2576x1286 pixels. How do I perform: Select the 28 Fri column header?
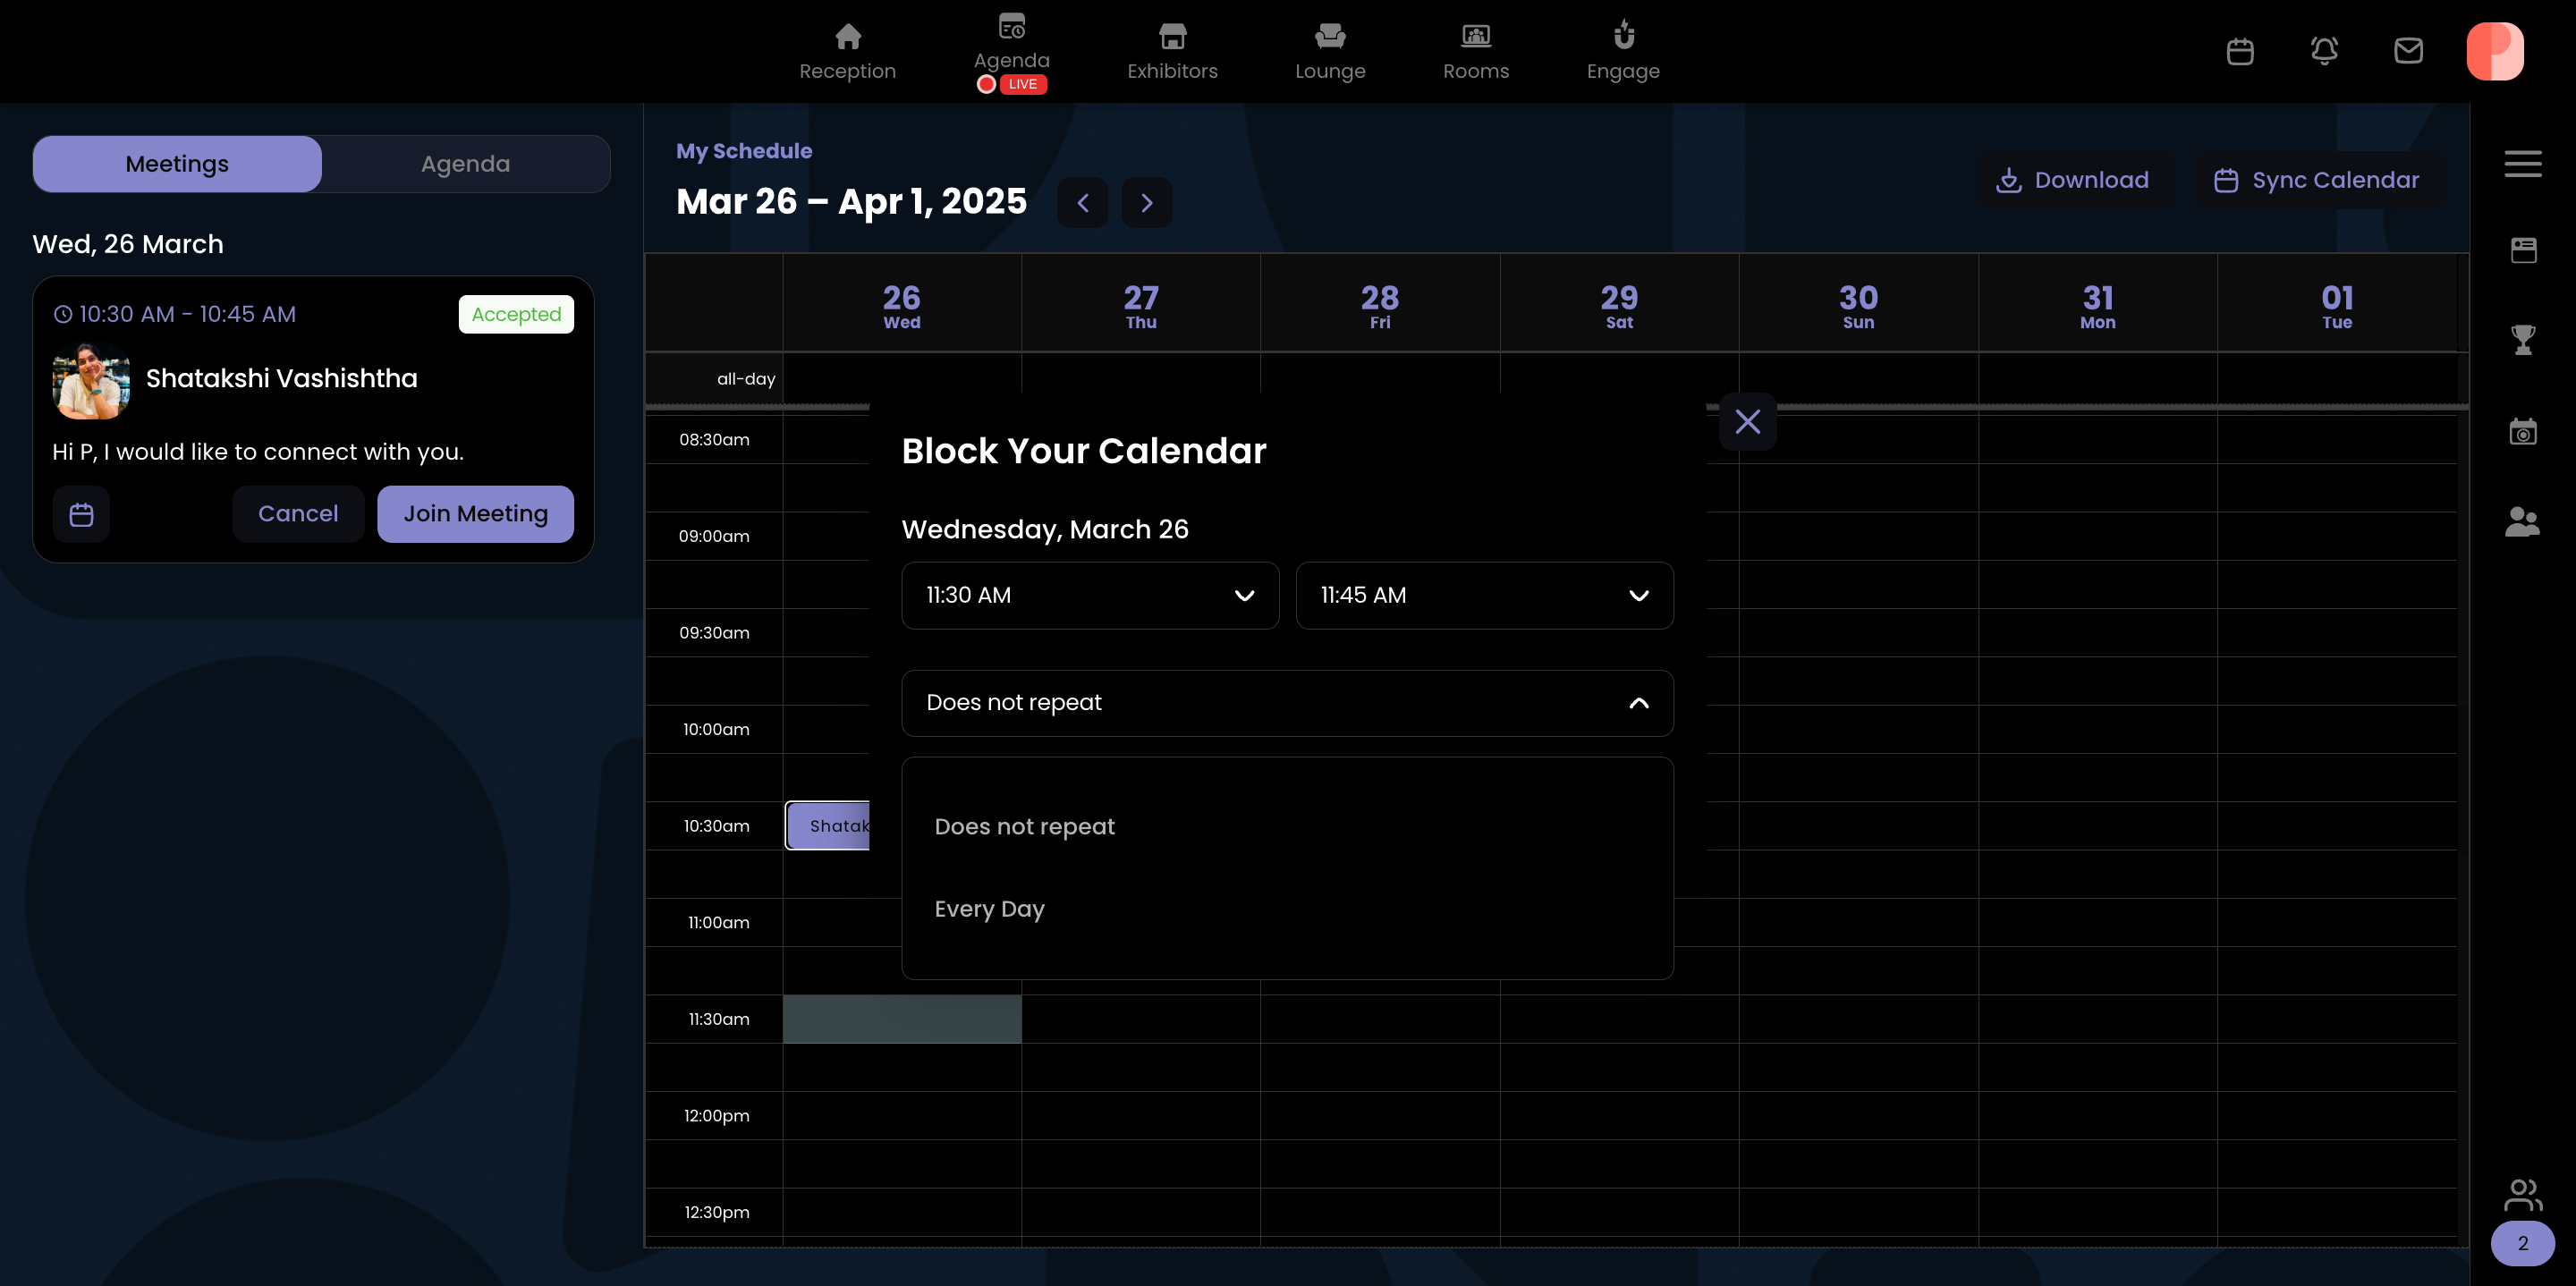(x=1379, y=305)
